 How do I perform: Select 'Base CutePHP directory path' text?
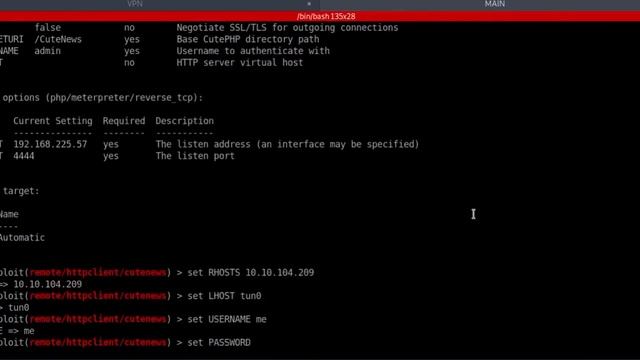pos(248,40)
